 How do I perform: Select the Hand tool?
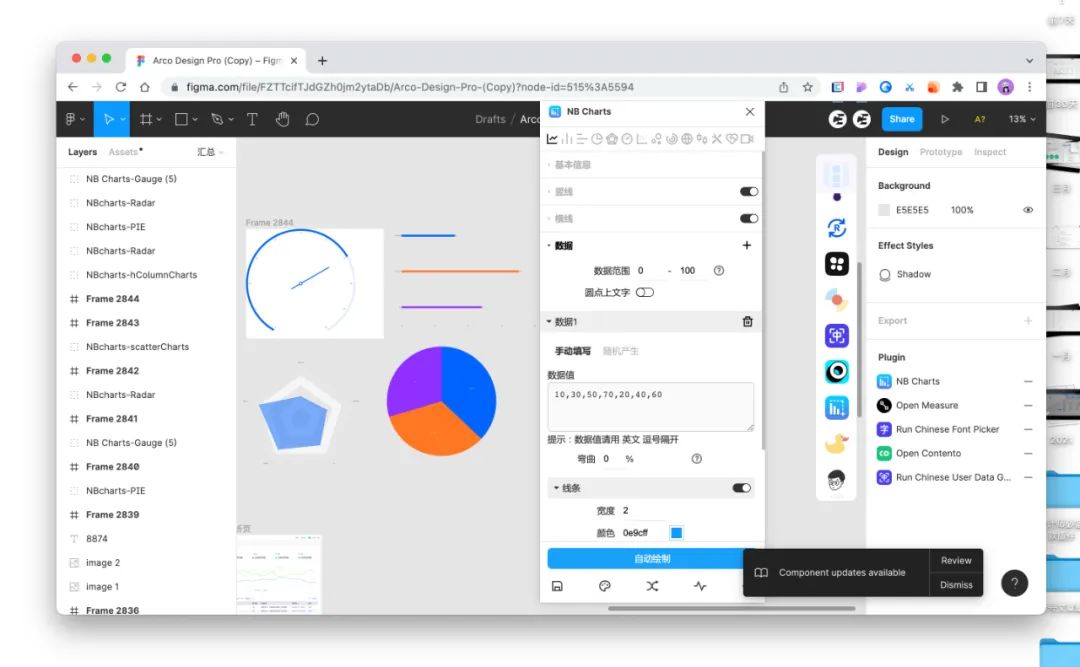[x=283, y=119]
